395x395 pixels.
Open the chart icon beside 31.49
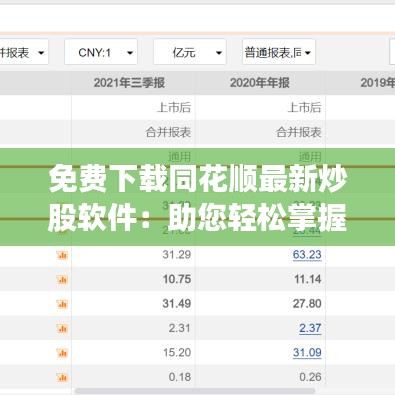pyautogui.click(x=62, y=304)
